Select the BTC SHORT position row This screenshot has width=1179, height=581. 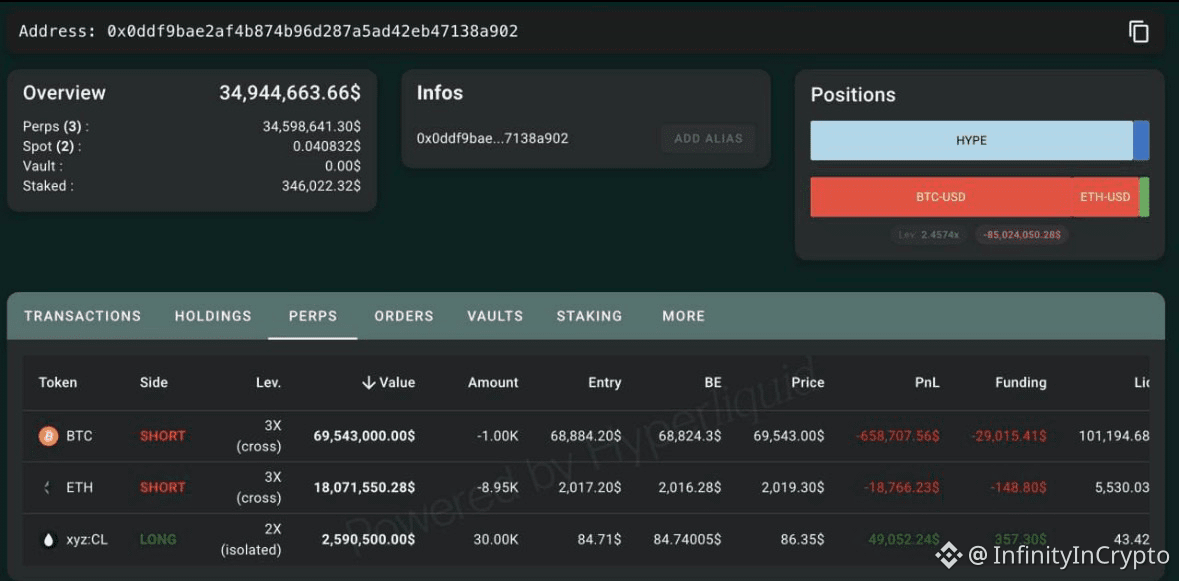pos(586,436)
